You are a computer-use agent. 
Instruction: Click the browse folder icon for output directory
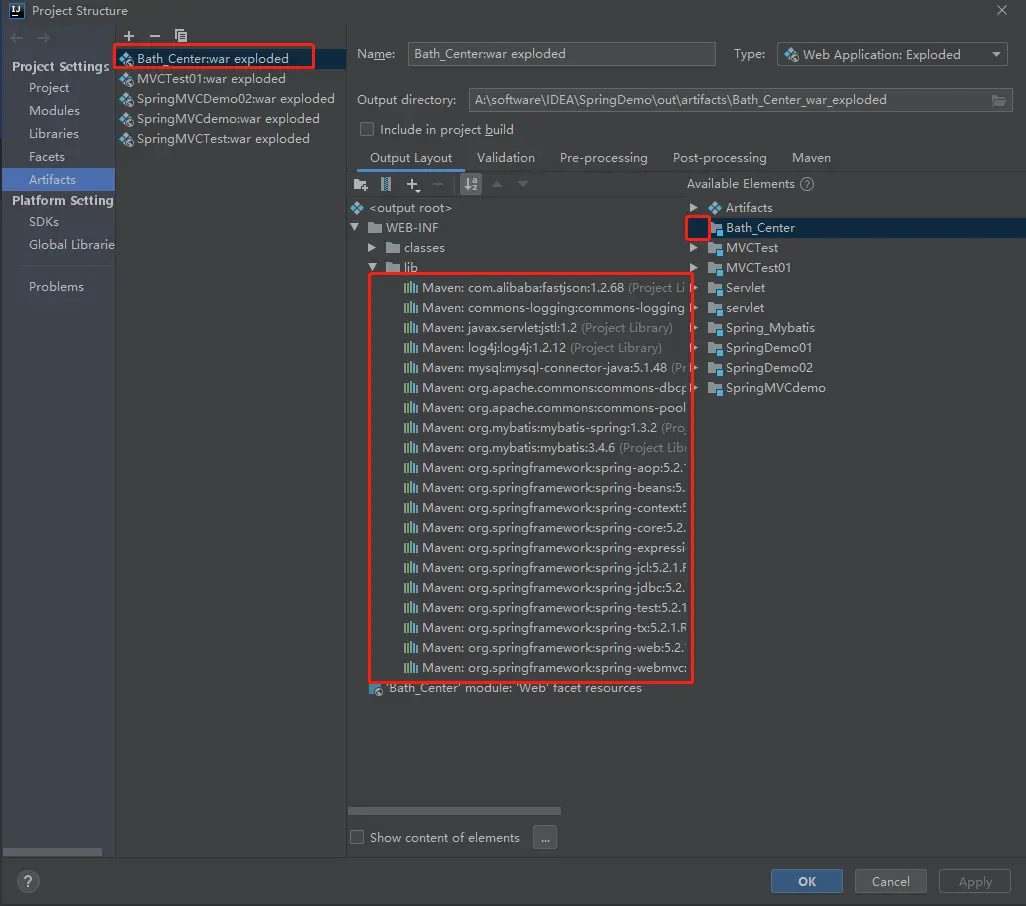click(x=999, y=100)
